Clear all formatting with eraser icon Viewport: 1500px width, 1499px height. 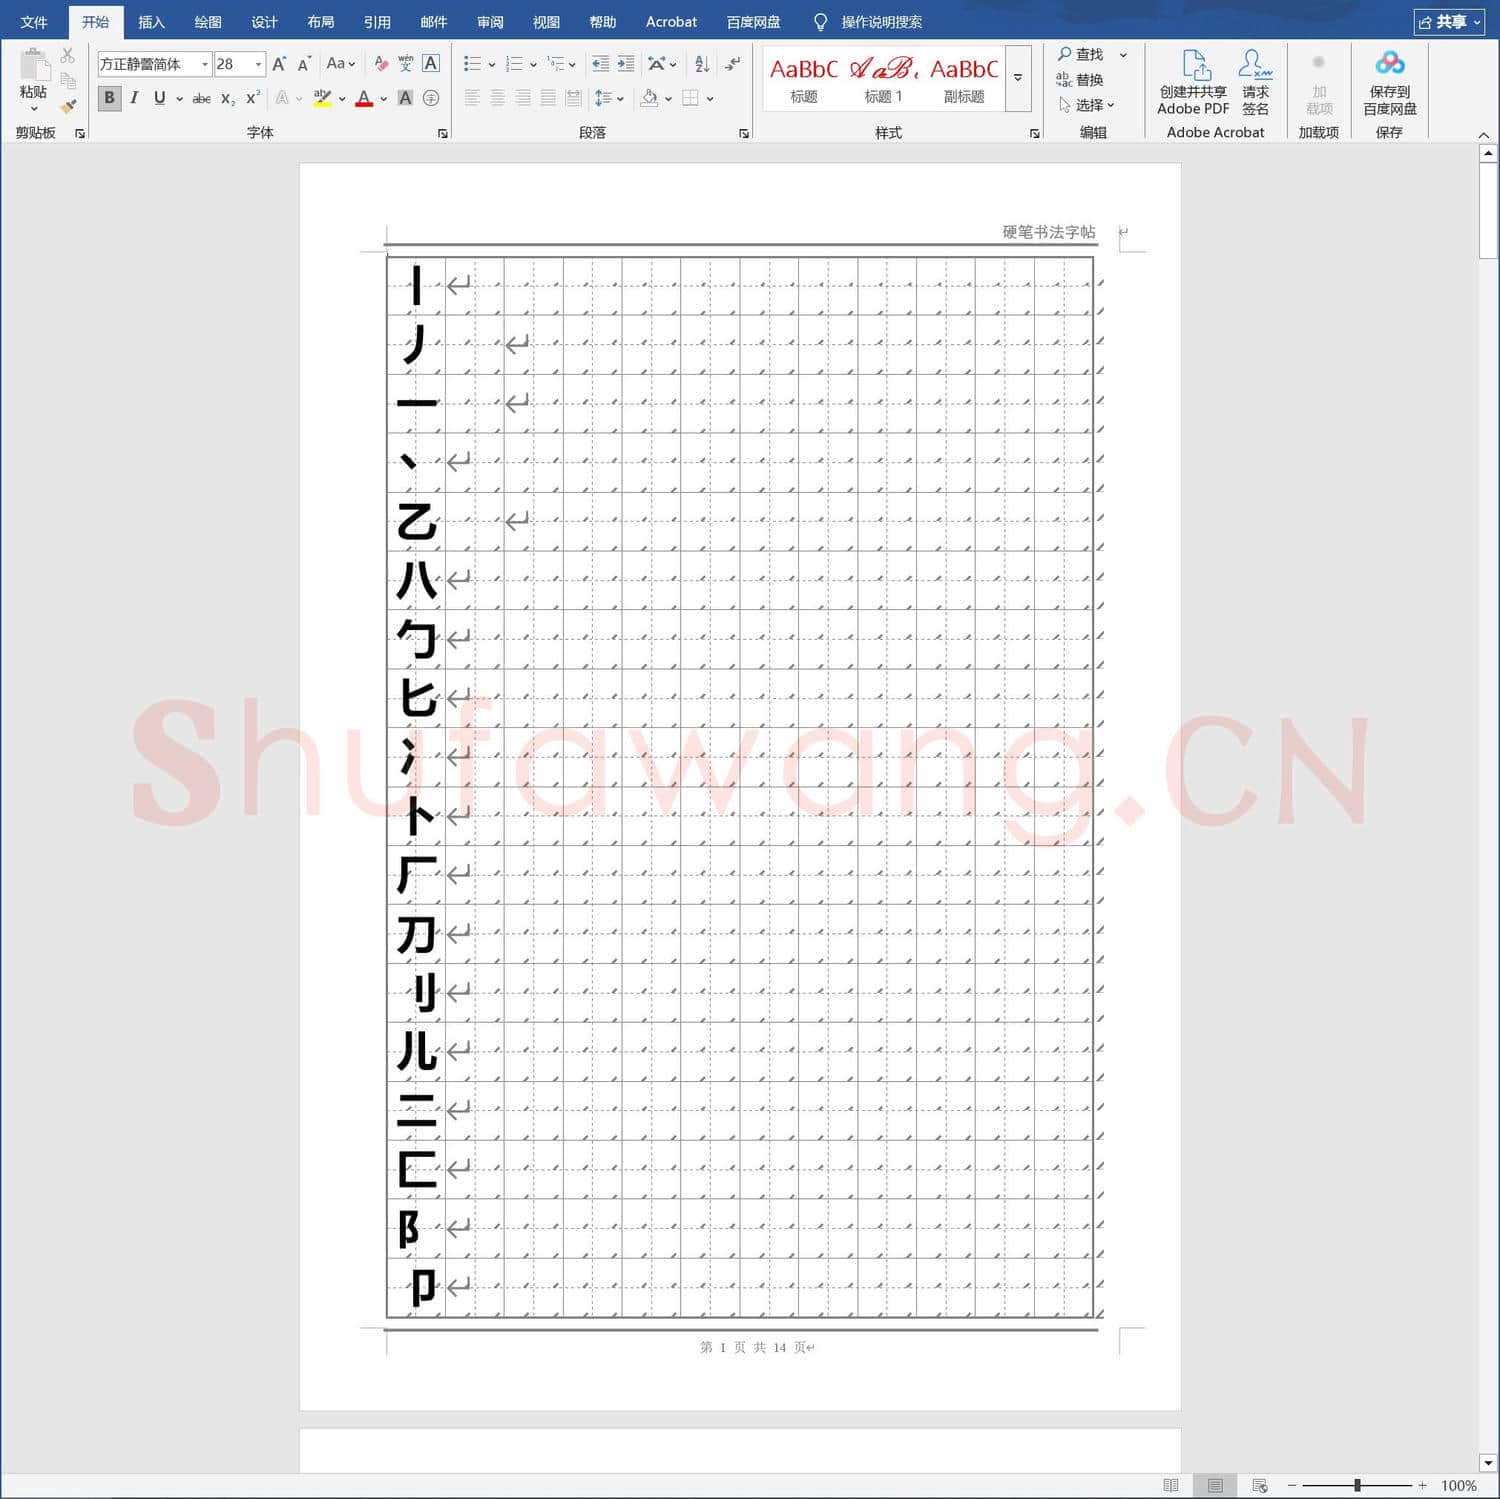381,64
